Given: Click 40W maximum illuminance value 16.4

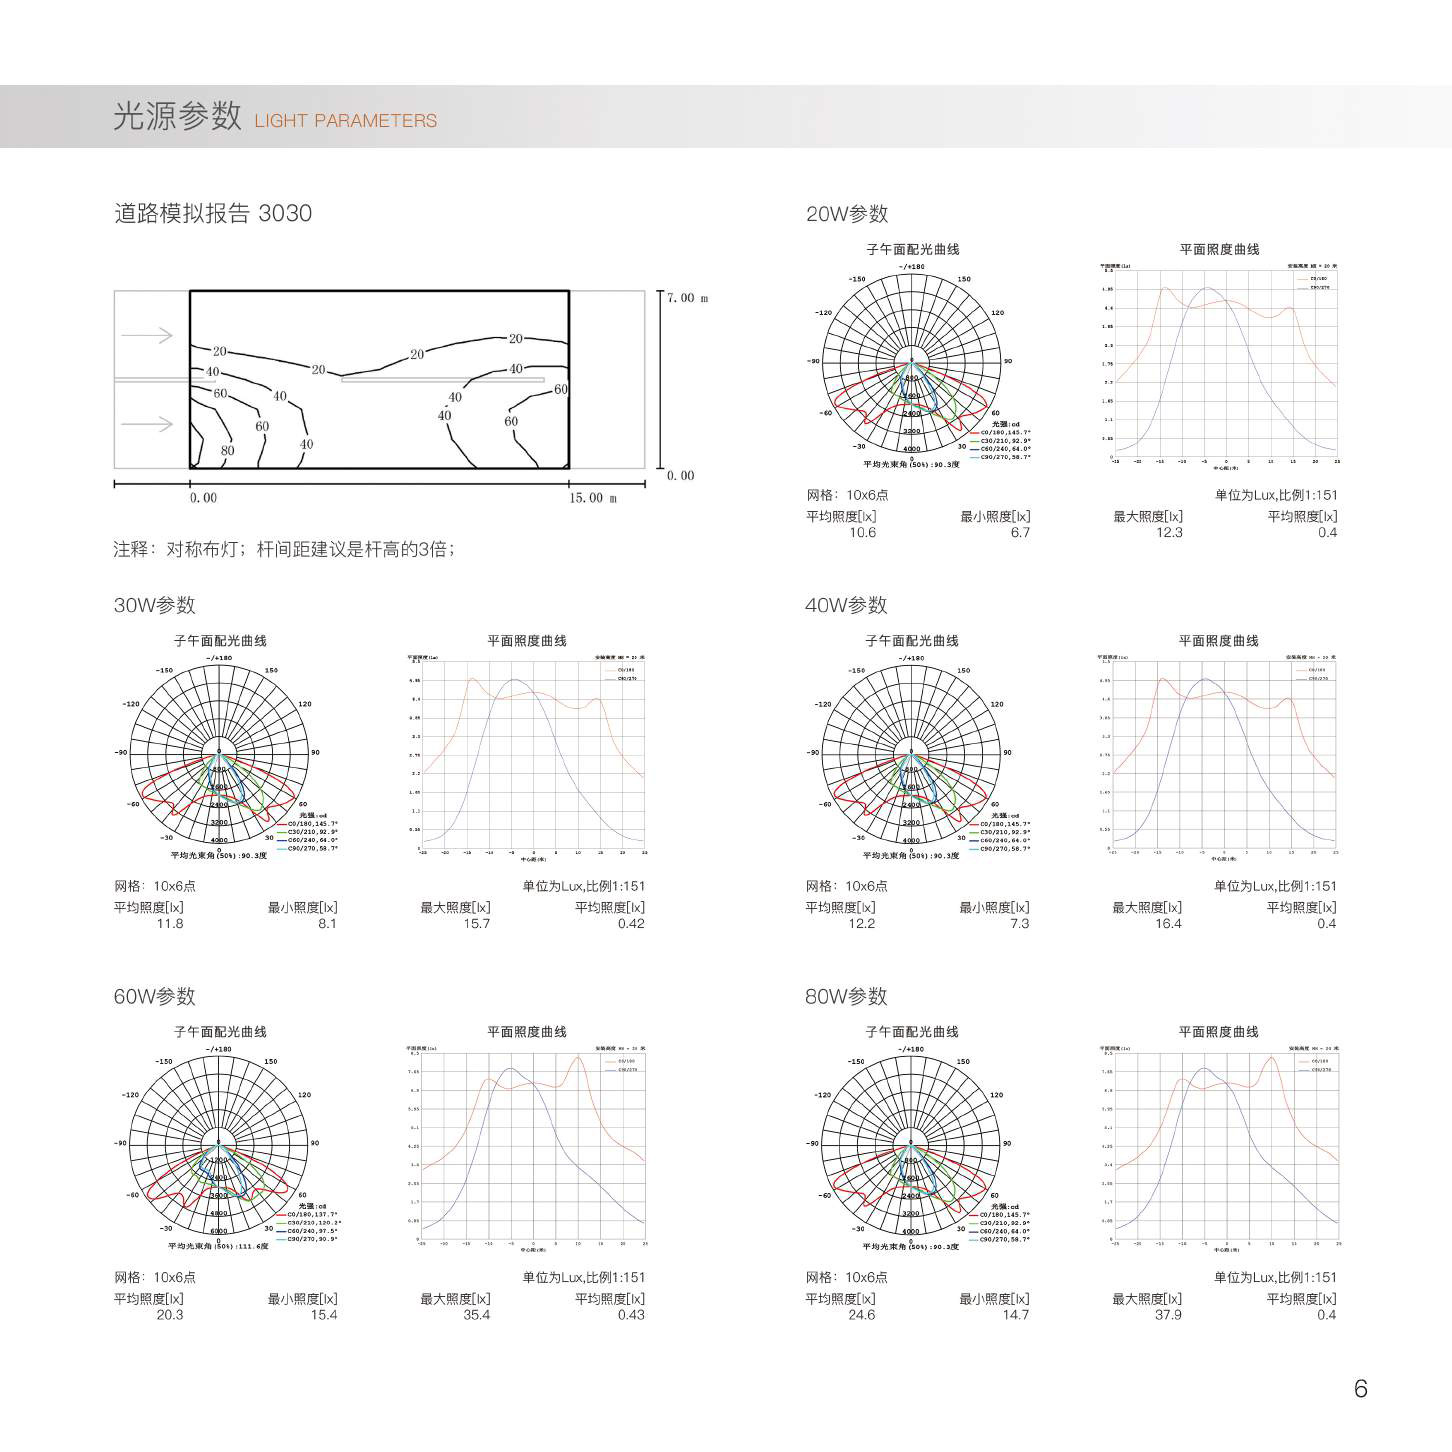Looking at the screenshot, I should pos(1169,924).
